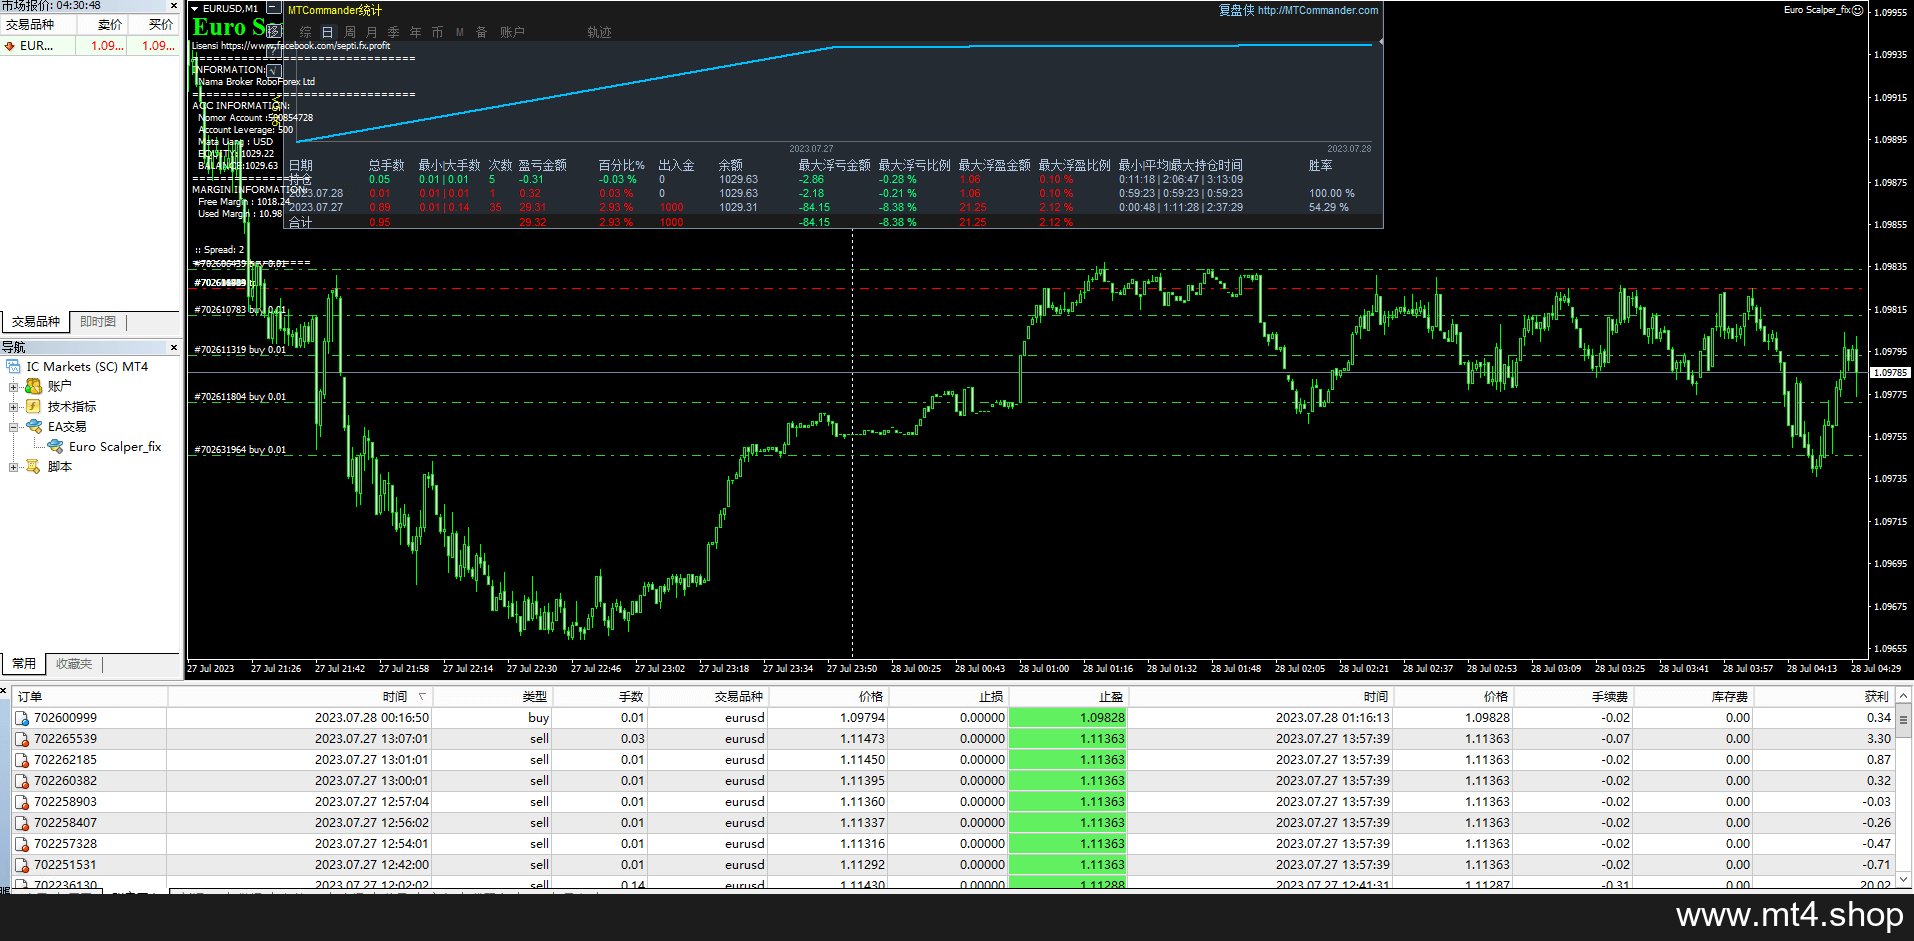Switch to 交易品种 tab in Market Watch
Screen dimensions: 1914x941
tap(36, 322)
